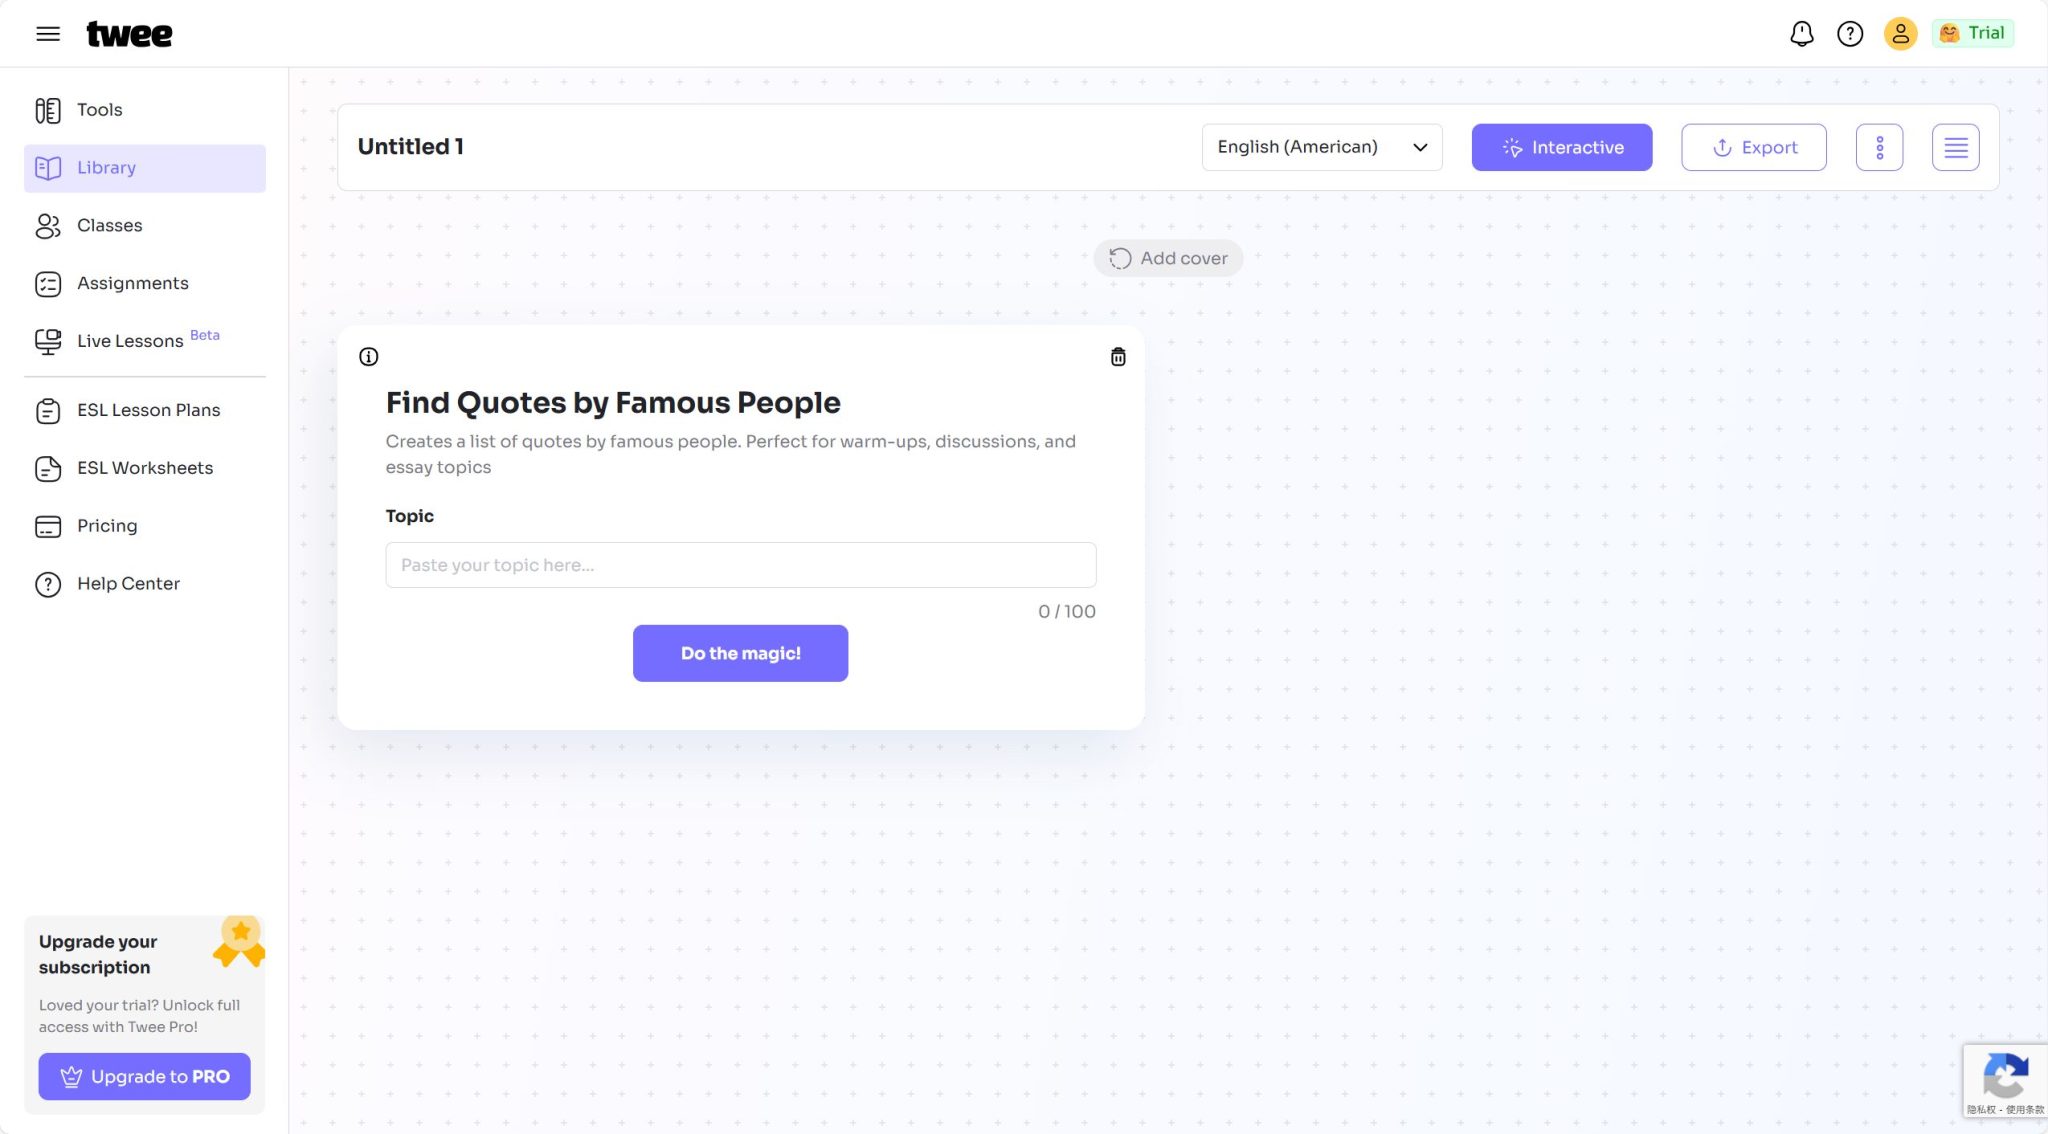Click the help question mark icon

click(x=1850, y=34)
